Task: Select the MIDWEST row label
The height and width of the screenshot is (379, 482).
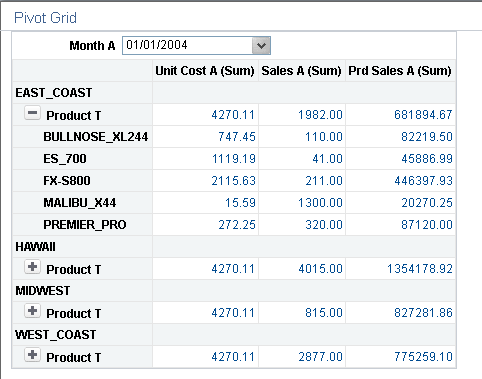Action: pos(43,291)
